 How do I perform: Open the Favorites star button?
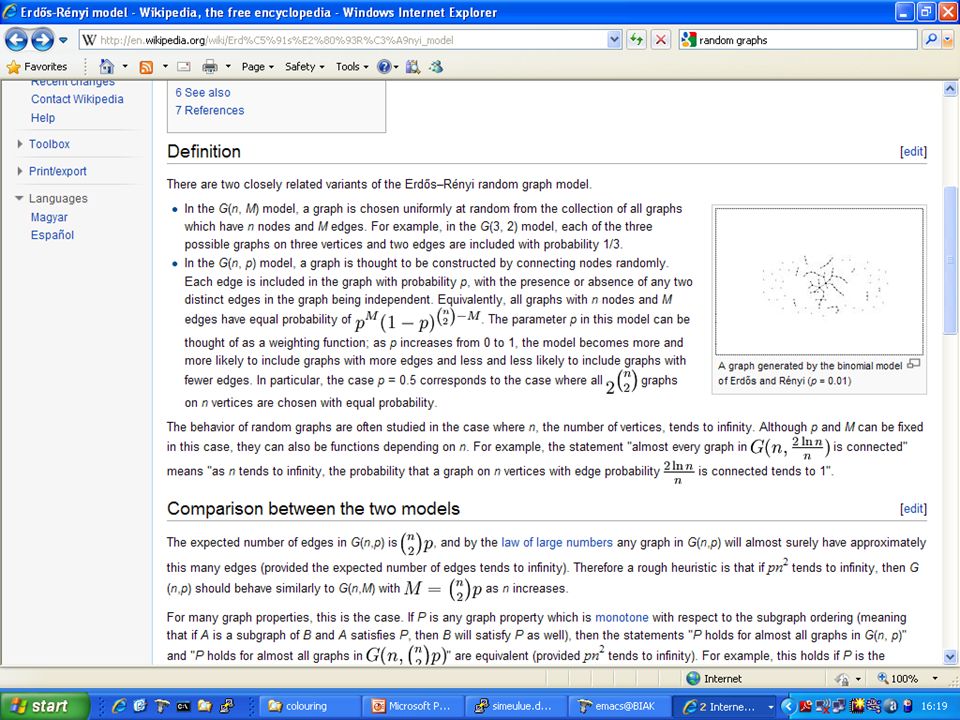point(36,67)
